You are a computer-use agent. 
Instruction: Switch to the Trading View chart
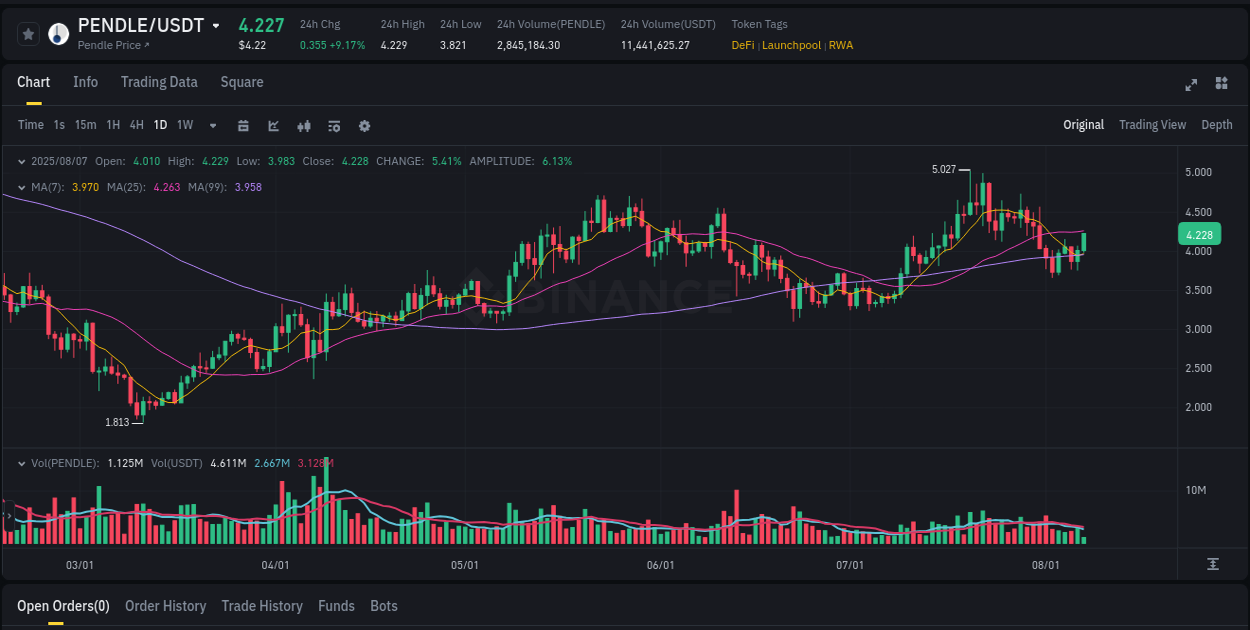1152,125
